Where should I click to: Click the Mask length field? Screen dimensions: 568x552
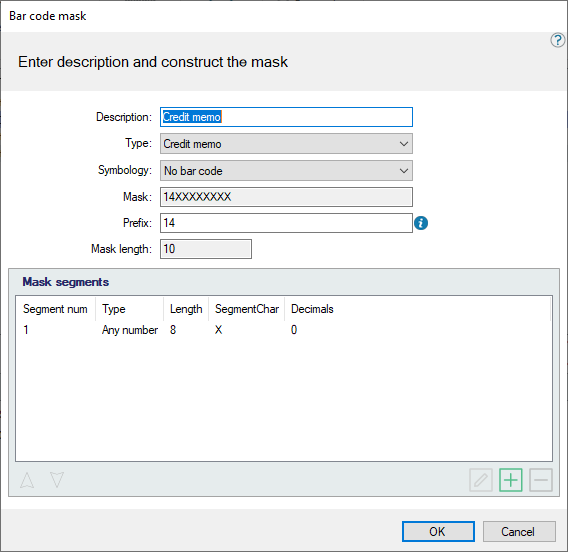tap(206, 249)
